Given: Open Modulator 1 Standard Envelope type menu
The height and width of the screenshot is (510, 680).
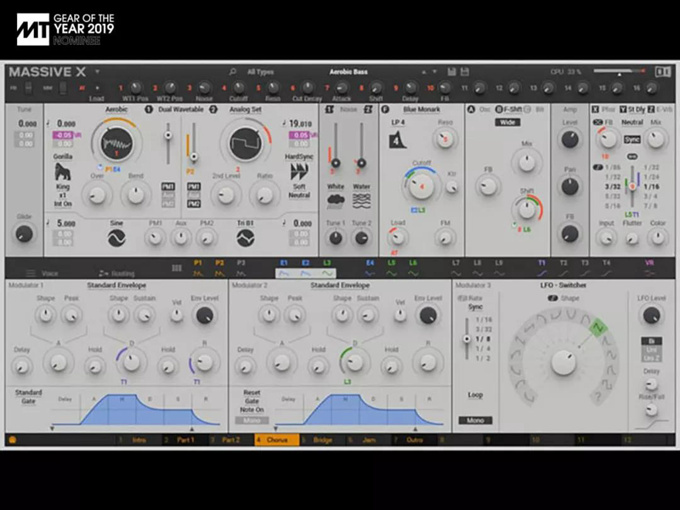Looking at the screenshot, I should tap(116, 285).
